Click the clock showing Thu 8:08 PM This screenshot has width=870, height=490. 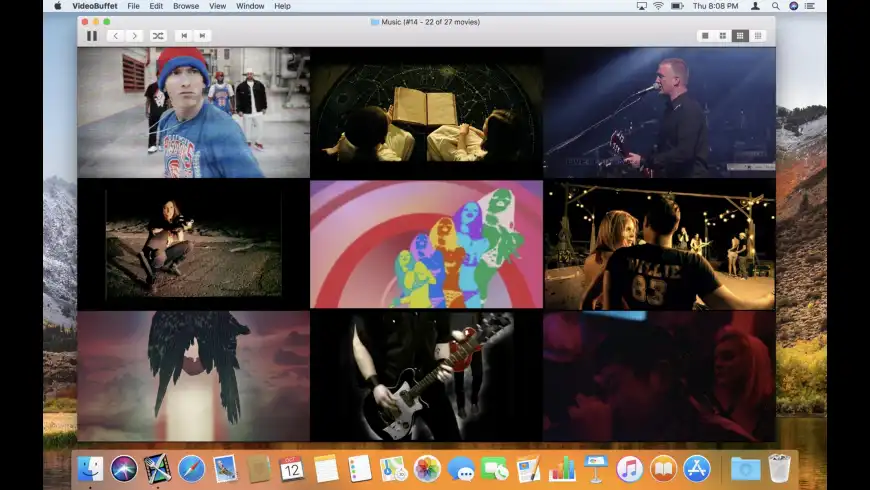click(x=715, y=6)
